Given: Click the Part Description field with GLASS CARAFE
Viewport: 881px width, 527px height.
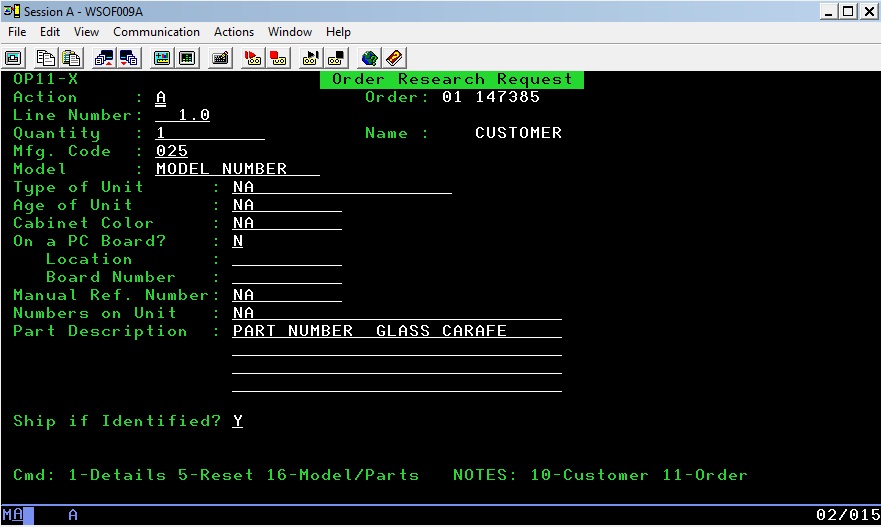Looking at the screenshot, I should [396, 331].
